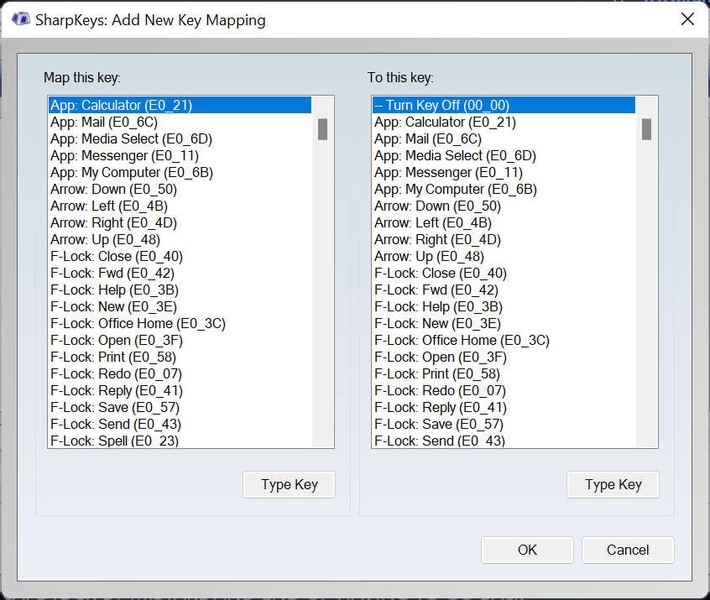Select Arrow: Down in Map this key list
This screenshot has width=710, height=600.
[180, 189]
